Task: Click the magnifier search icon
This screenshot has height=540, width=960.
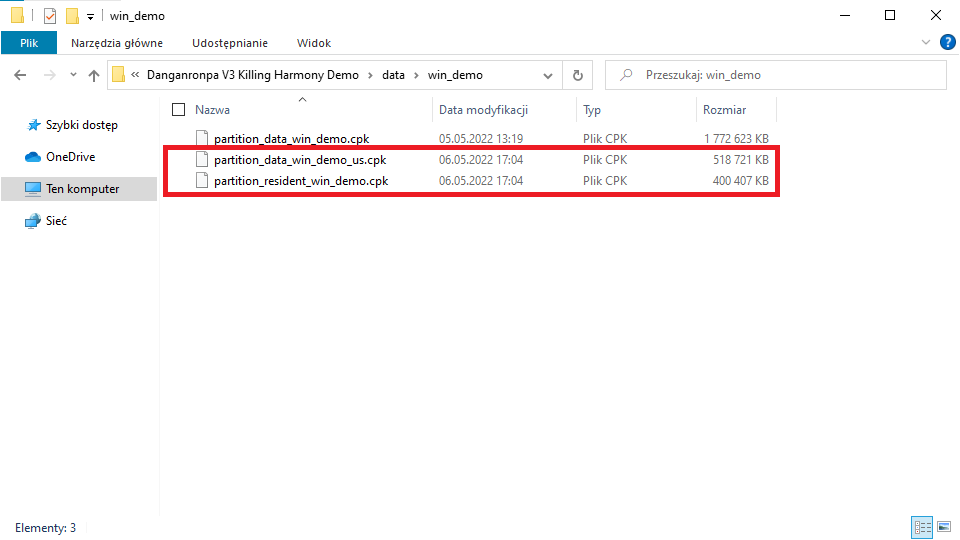Action: (626, 75)
